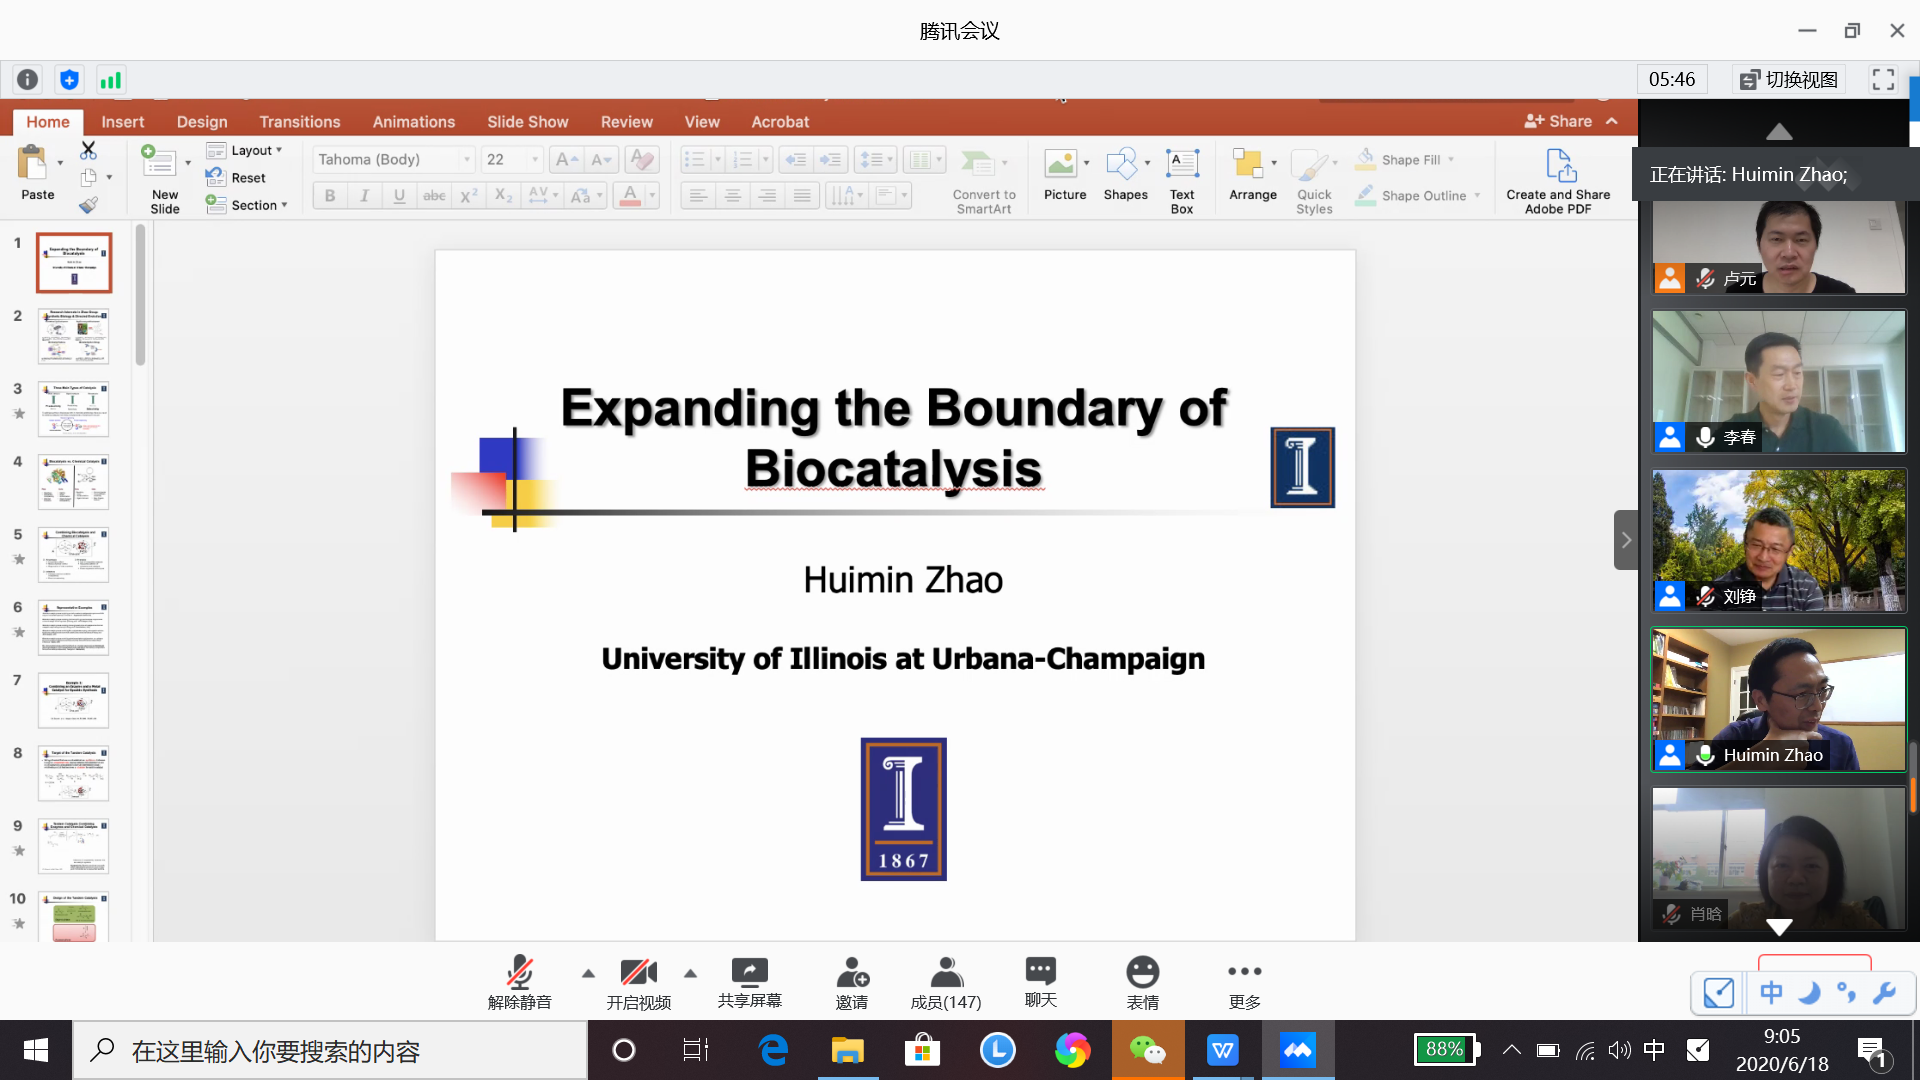Click Create and Share Adobe PDF
Viewport: 1920px width, 1080px height.
tap(1559, 180)
